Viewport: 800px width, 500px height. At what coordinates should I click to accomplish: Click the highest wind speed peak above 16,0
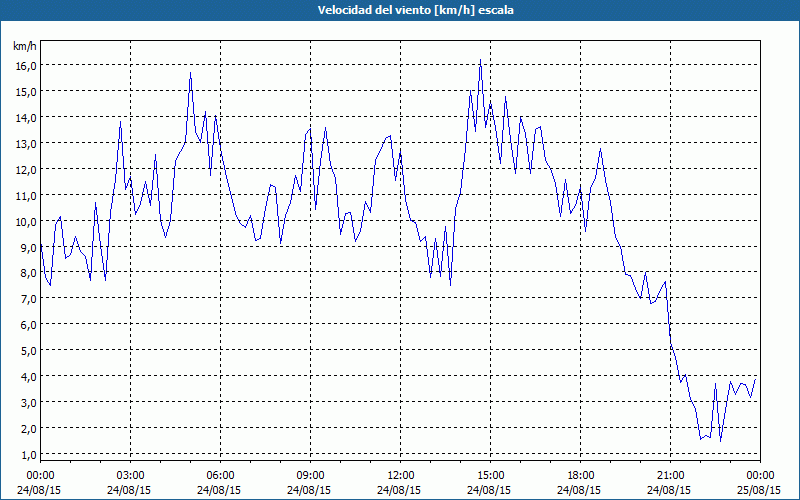pos(480,60)
